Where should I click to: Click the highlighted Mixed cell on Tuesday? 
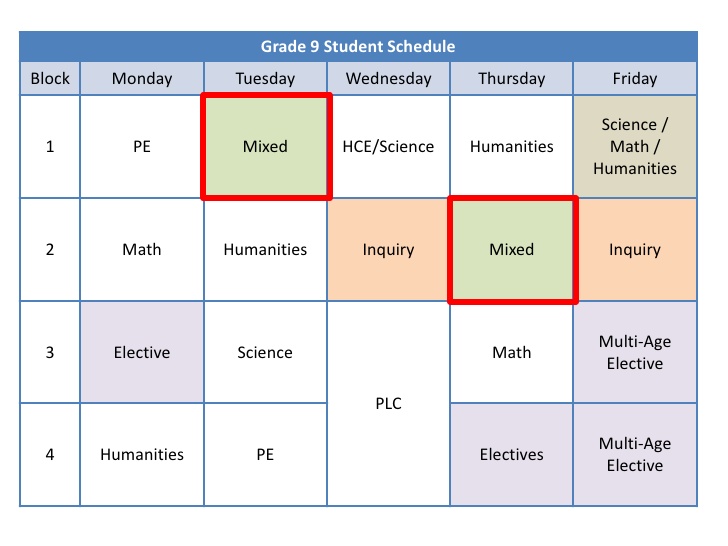point(265,147)
